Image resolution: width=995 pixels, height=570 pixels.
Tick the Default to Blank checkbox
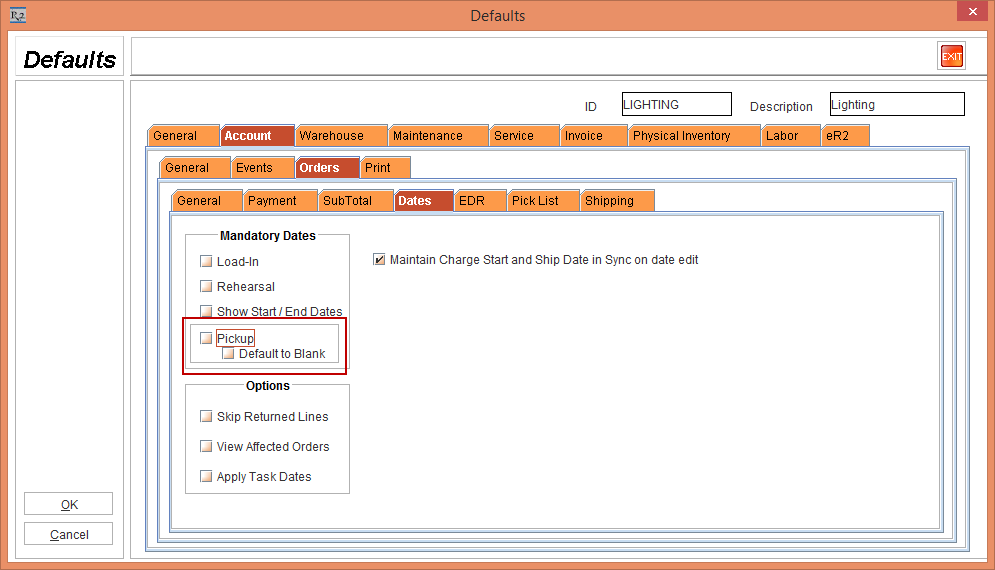tap(229, 354)
